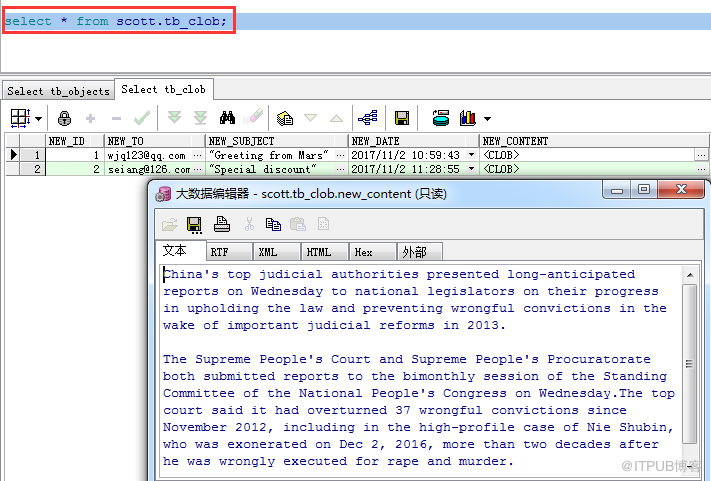Image resolution: width=711 pixels, height=481 pixels.
Task: Click the save results floppy icon
Action: 402,118
